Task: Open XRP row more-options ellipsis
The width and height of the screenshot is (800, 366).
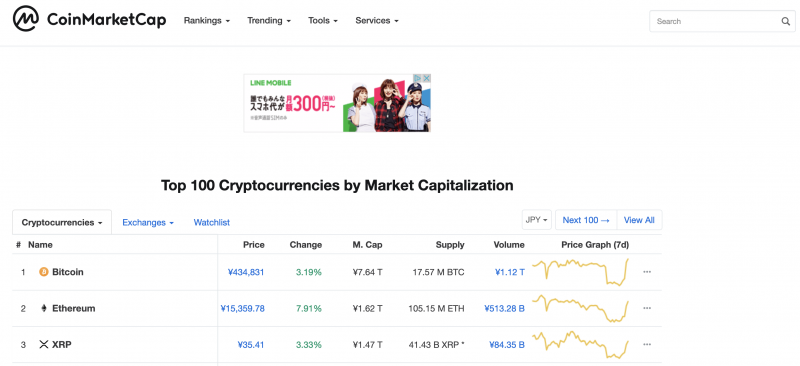Action: click(x=647, y=345)
